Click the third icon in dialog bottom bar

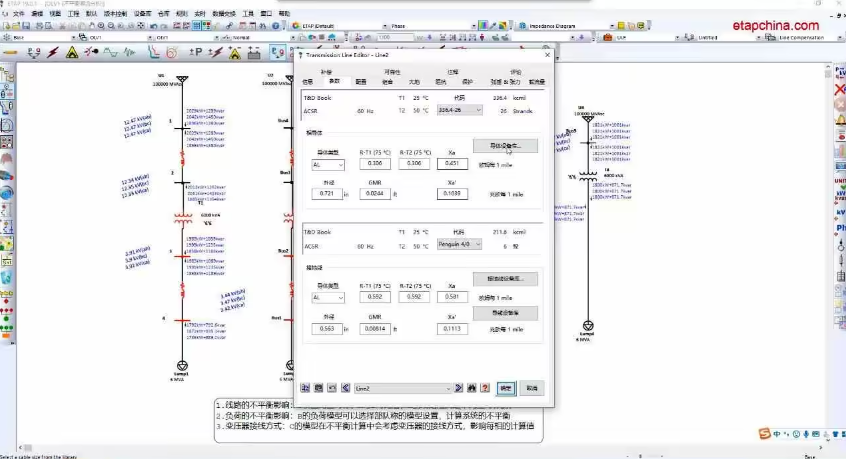coord(332,387)
